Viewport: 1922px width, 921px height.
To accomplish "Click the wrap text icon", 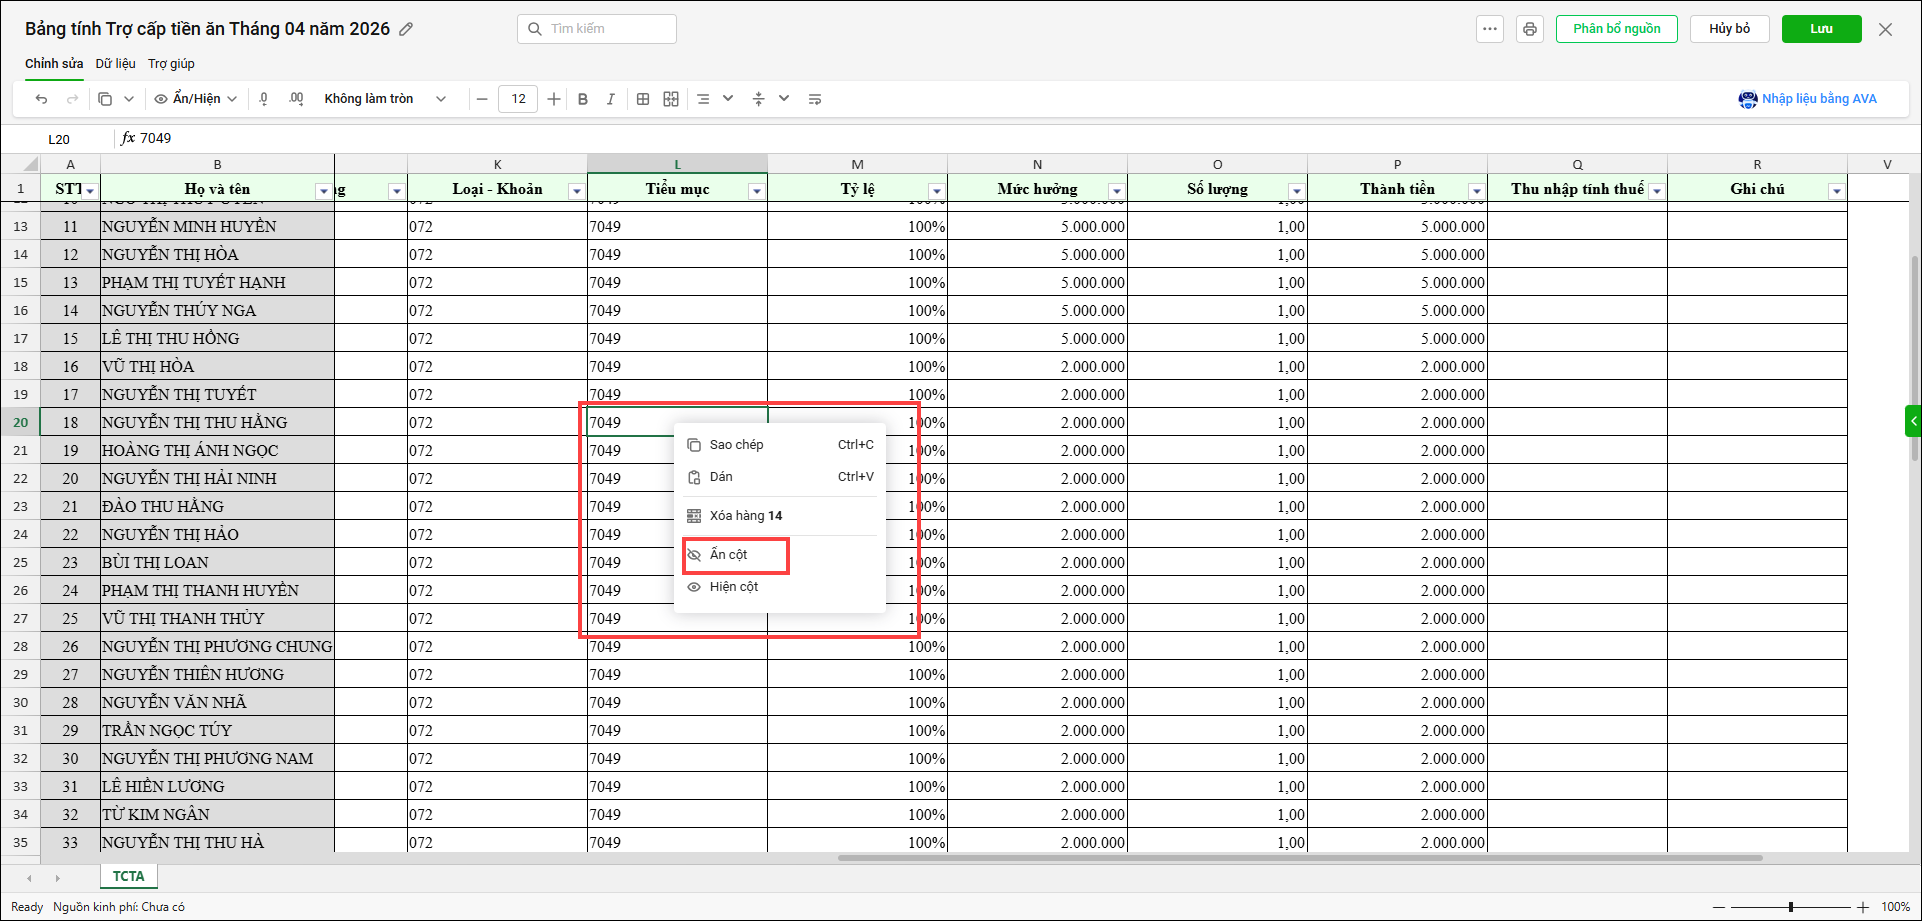I will (x=815, y=99).
